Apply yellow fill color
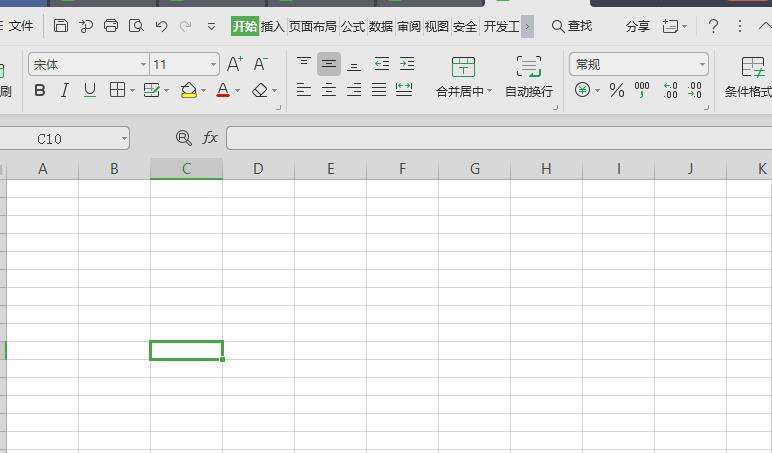This screenshot has height=453, width=772. pyautogui.click(x=189, y=90)
